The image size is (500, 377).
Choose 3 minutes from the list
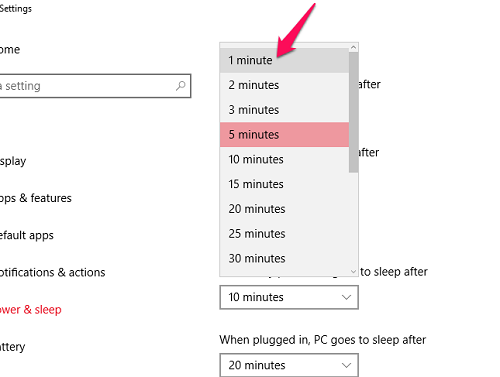[x=284, y=110]
